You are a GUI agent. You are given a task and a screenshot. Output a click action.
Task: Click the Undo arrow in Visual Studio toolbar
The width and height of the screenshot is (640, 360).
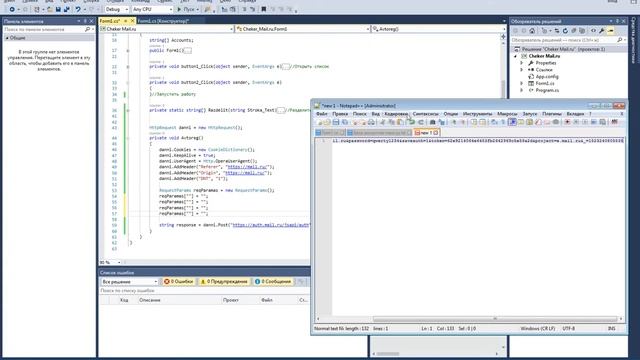pyautogui.click(x=78, y=9)
